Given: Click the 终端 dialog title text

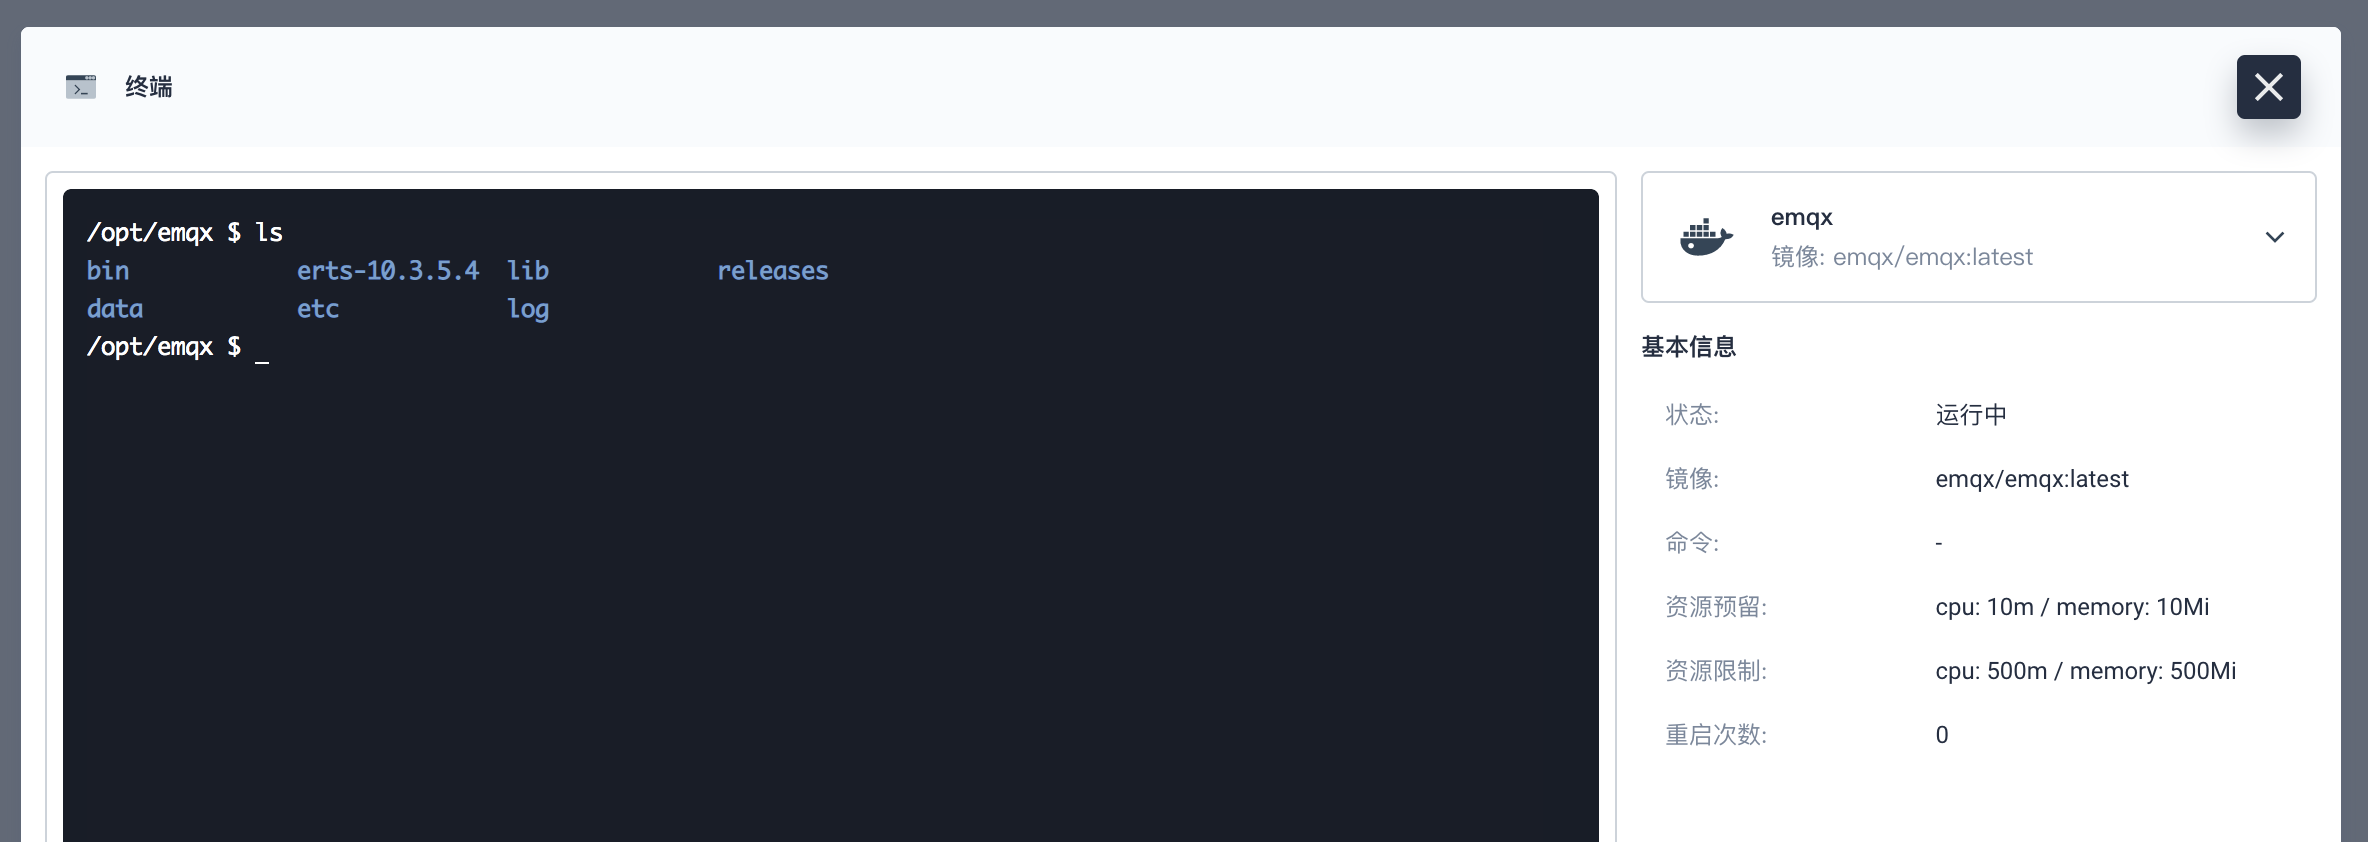Looking at the screenshot, I should click(x=149, y=87).
